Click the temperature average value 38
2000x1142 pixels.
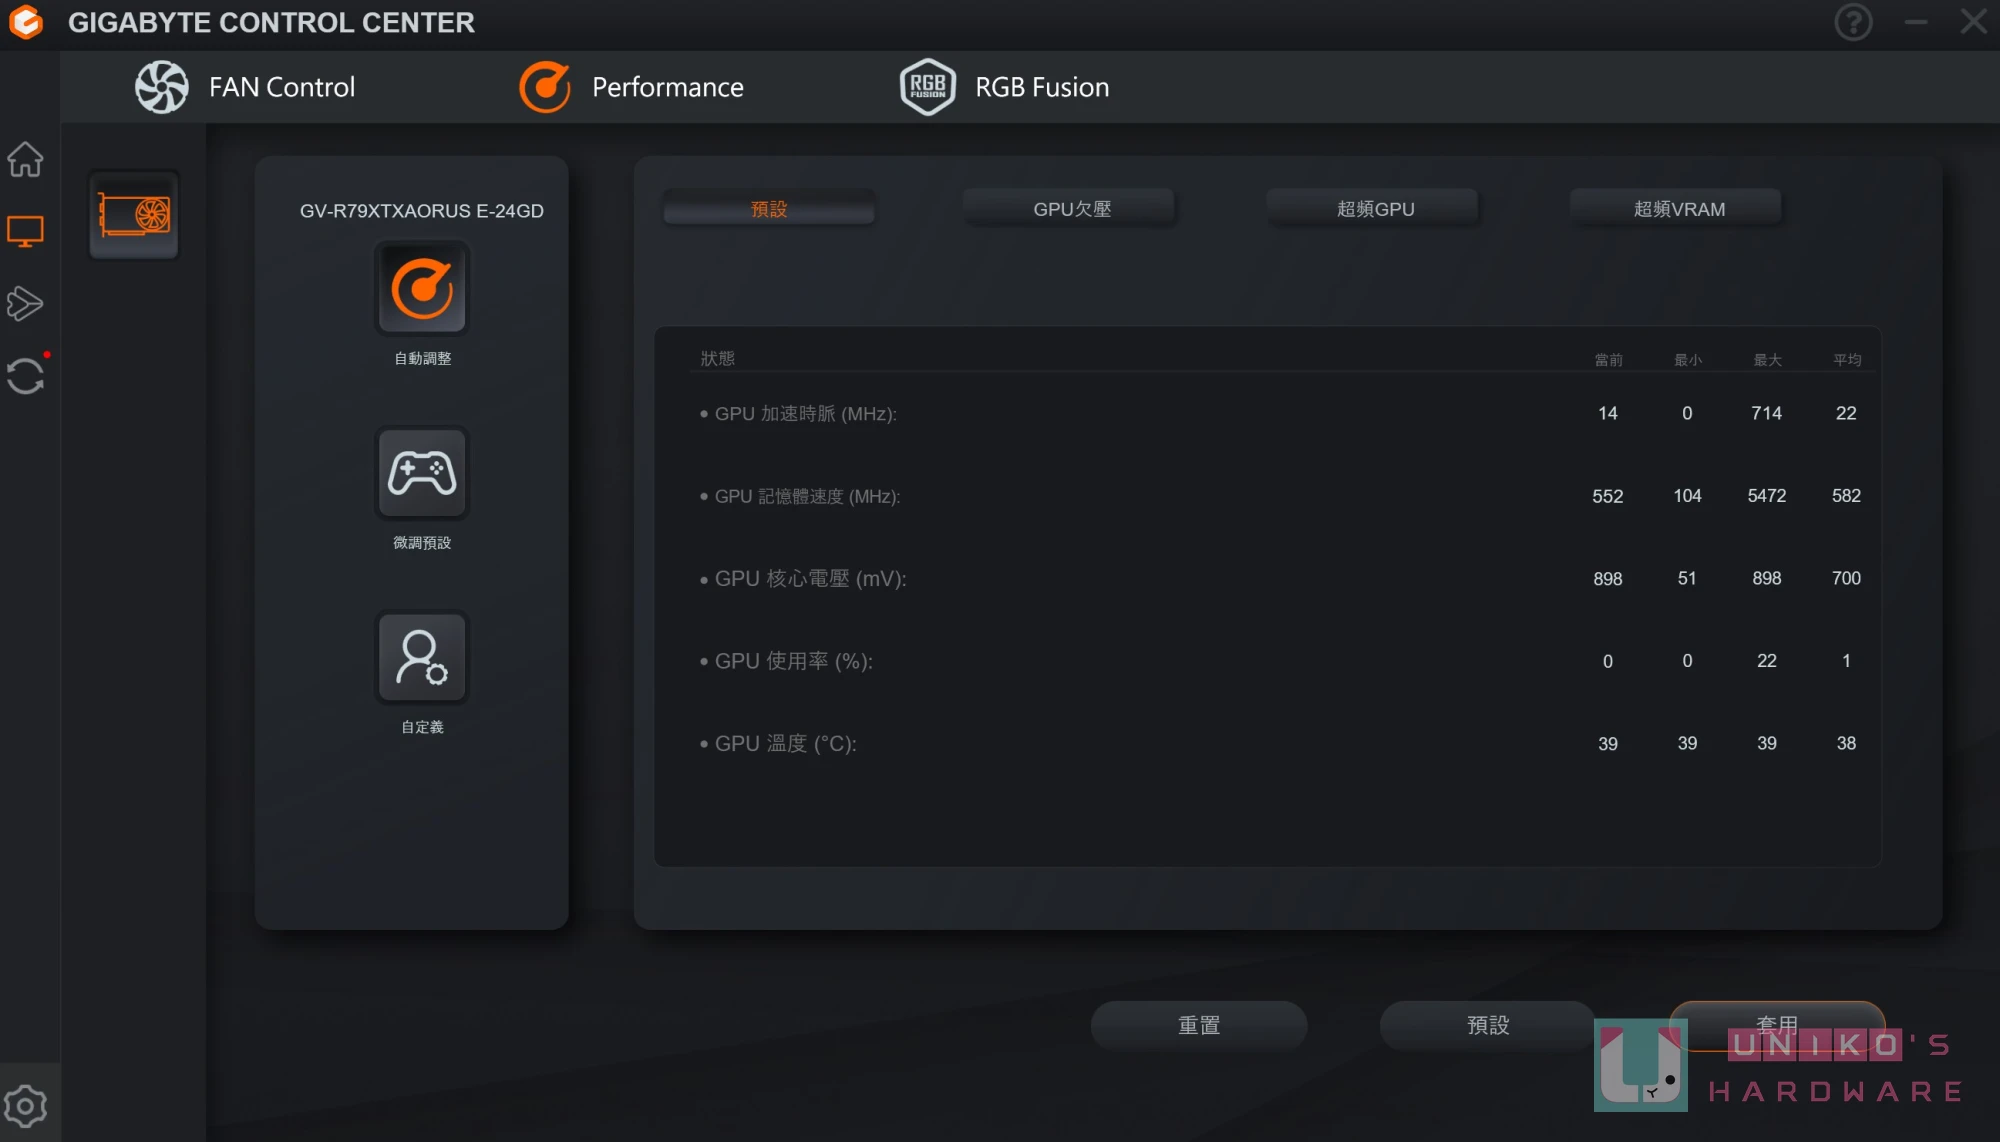[1846, 743]
